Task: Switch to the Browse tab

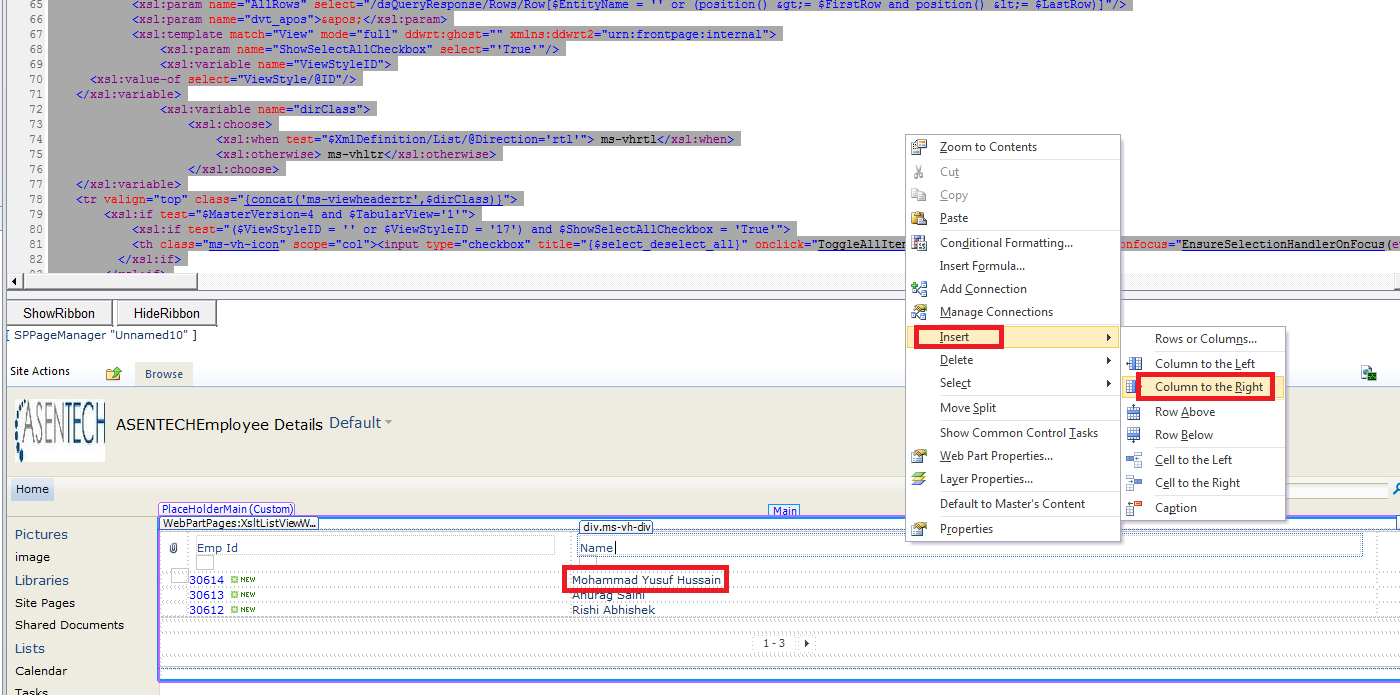Action: coord(163,373)
